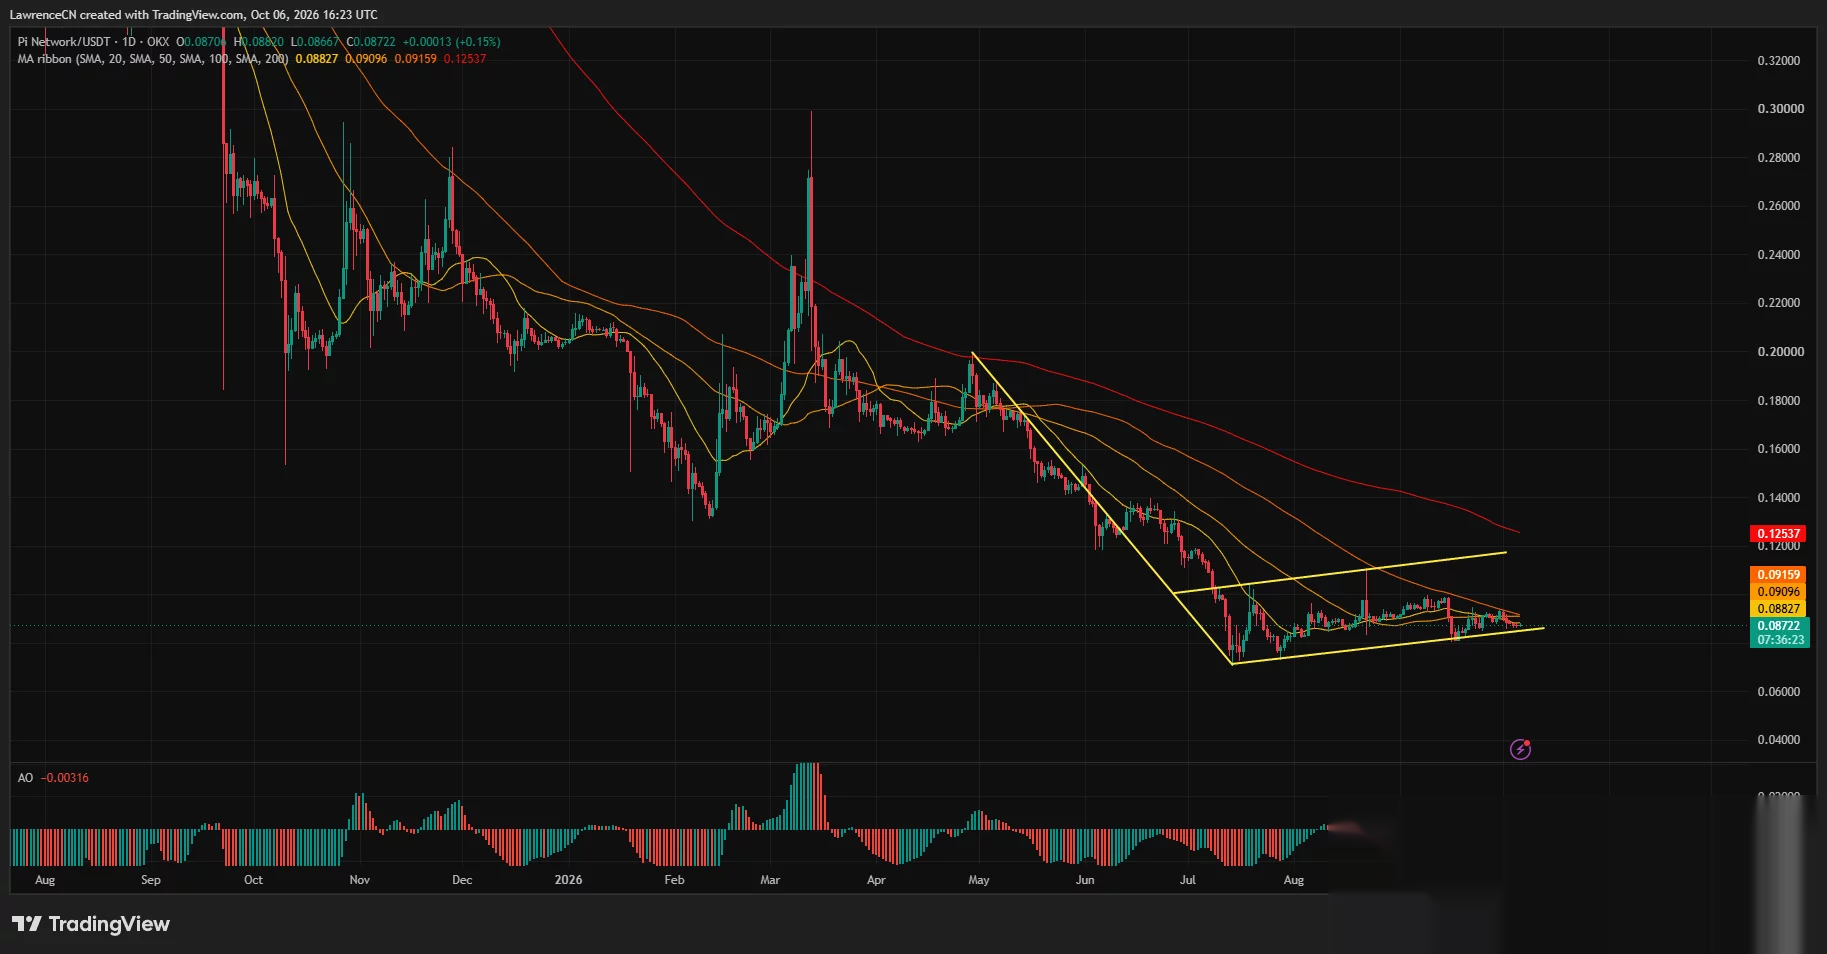Click the 0.06000 price scale value
Viewport: 1827px width, 954px height.
coord(1779,692)
